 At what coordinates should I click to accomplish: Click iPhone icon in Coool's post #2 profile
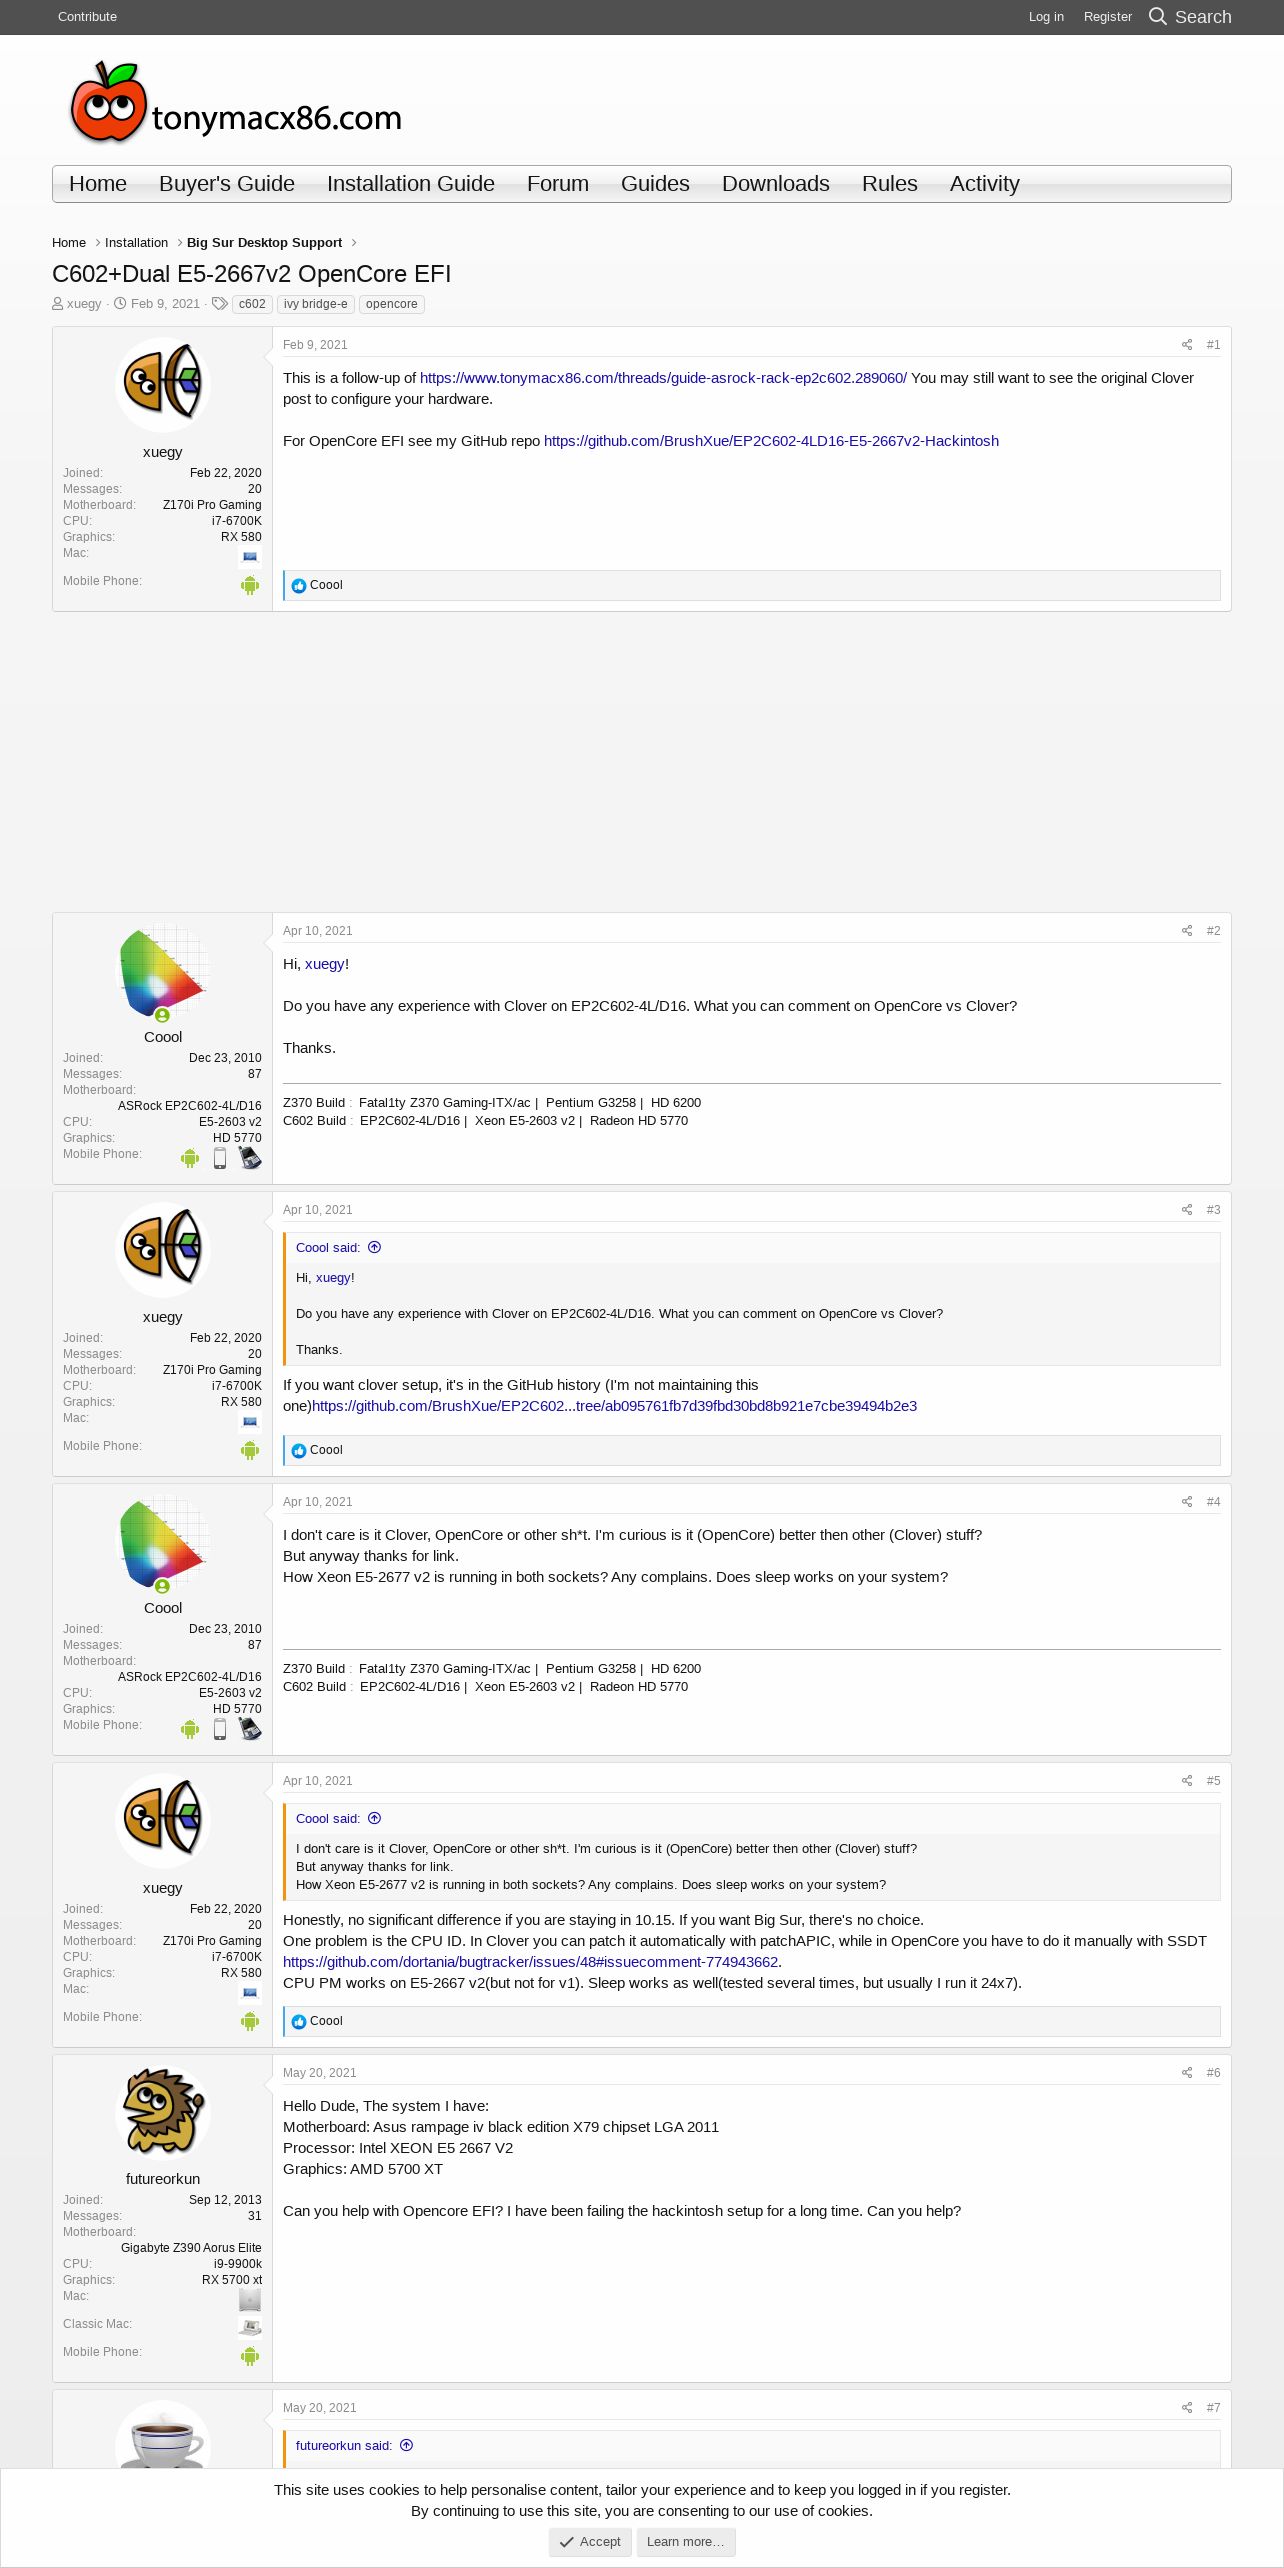pyautogui.click(x=220, y=1158)
